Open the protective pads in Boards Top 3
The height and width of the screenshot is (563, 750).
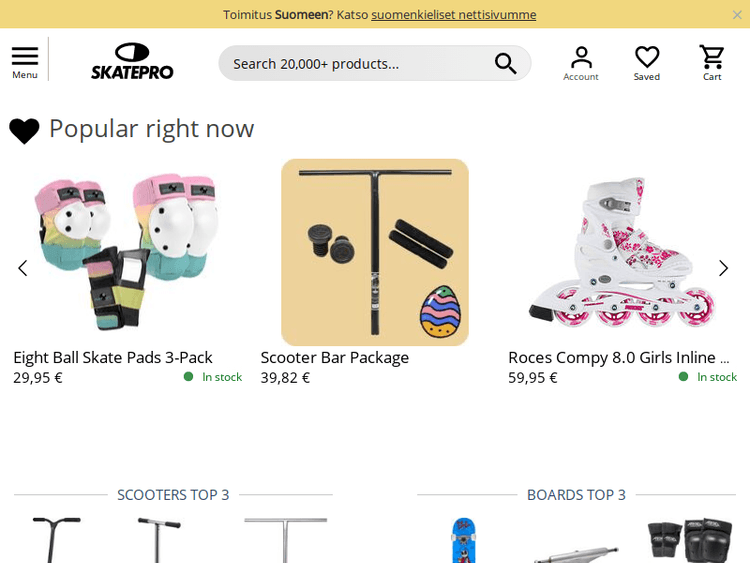click(x=690, y=540)
